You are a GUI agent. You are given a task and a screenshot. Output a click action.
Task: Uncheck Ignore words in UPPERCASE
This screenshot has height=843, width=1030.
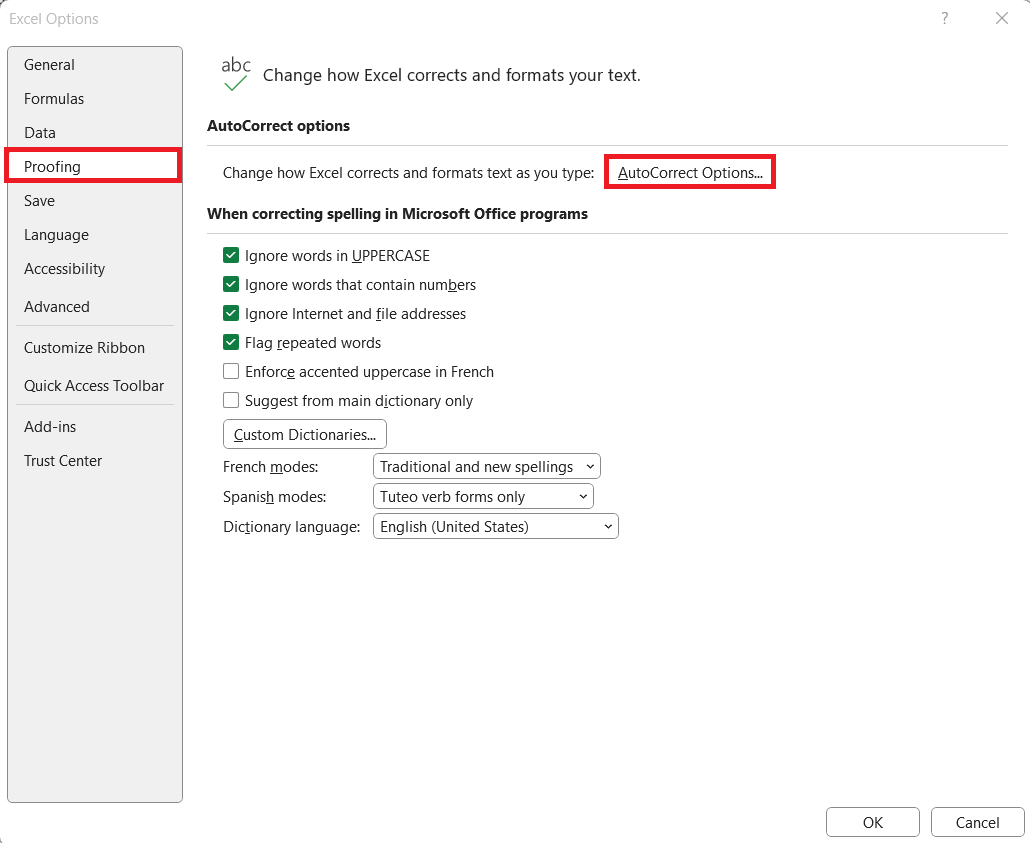tap(231, 255)
